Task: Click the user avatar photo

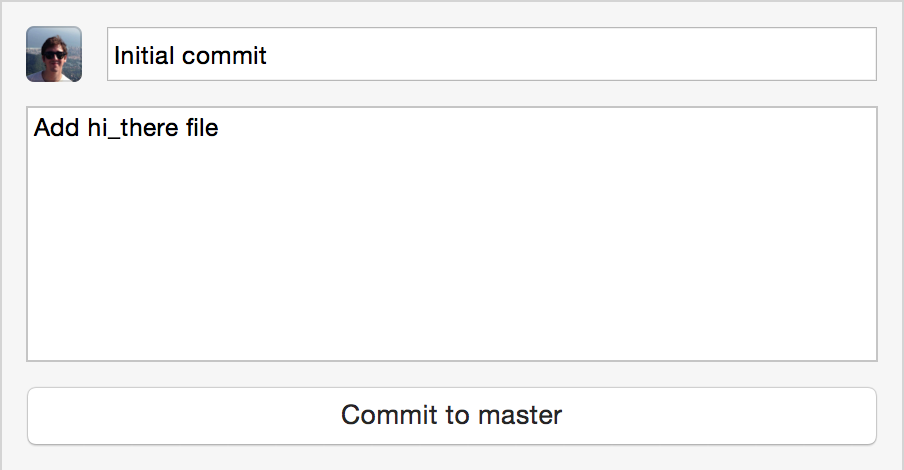Action: 54,54
